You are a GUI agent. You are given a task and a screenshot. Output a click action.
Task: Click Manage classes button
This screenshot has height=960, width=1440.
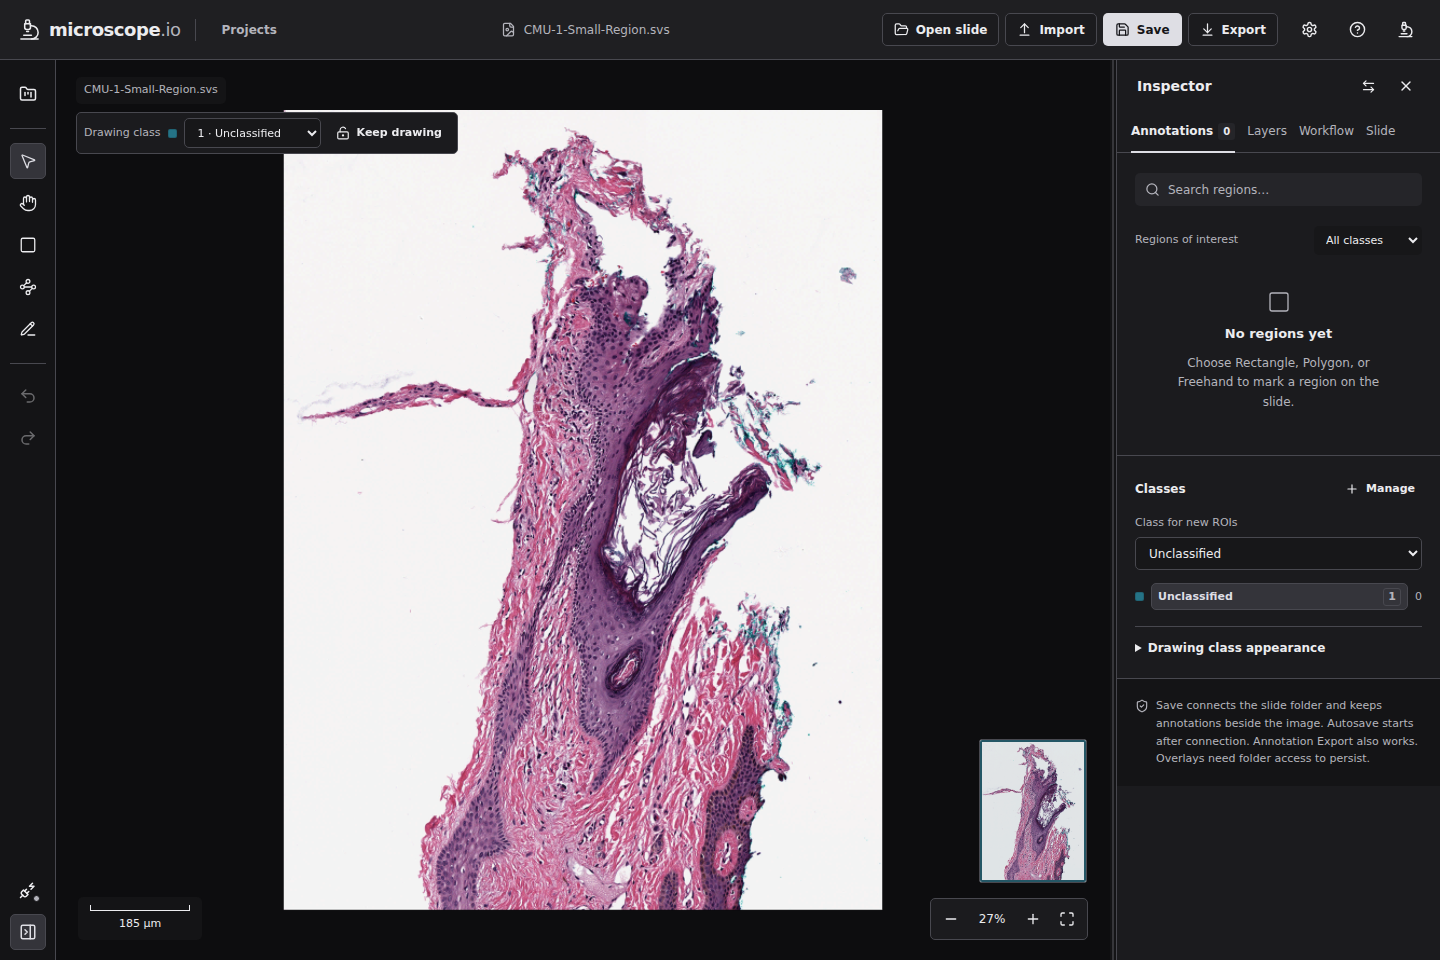point(1381,489)
